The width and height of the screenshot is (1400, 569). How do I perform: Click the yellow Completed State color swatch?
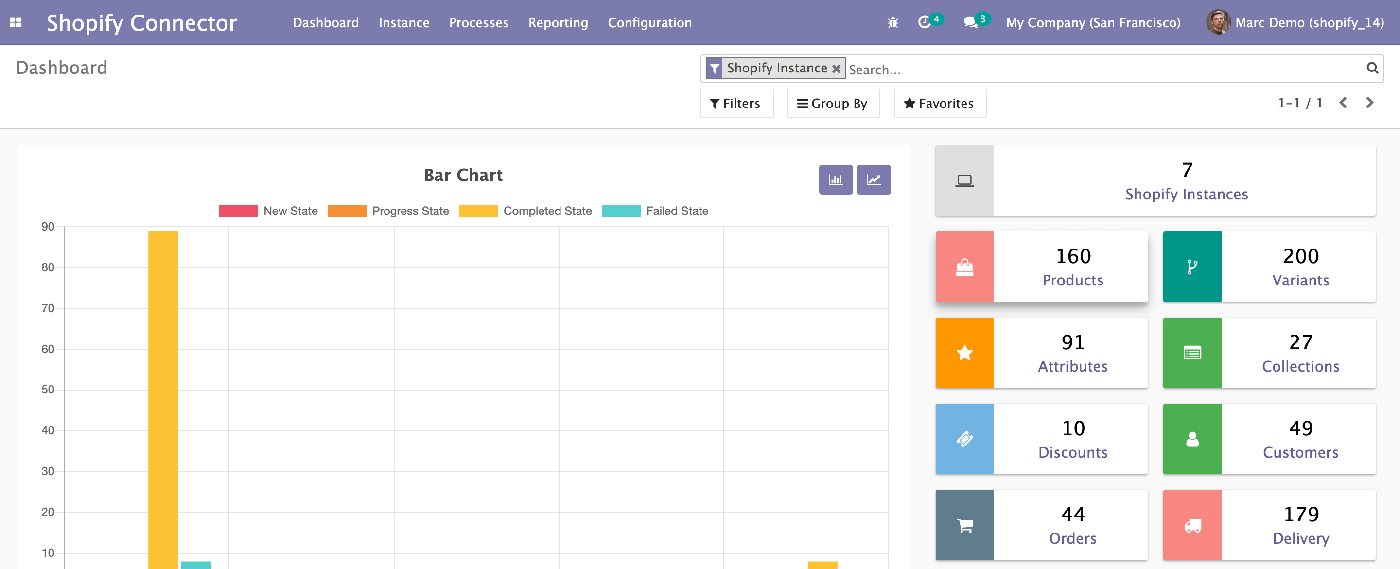(x=479, y=211)
